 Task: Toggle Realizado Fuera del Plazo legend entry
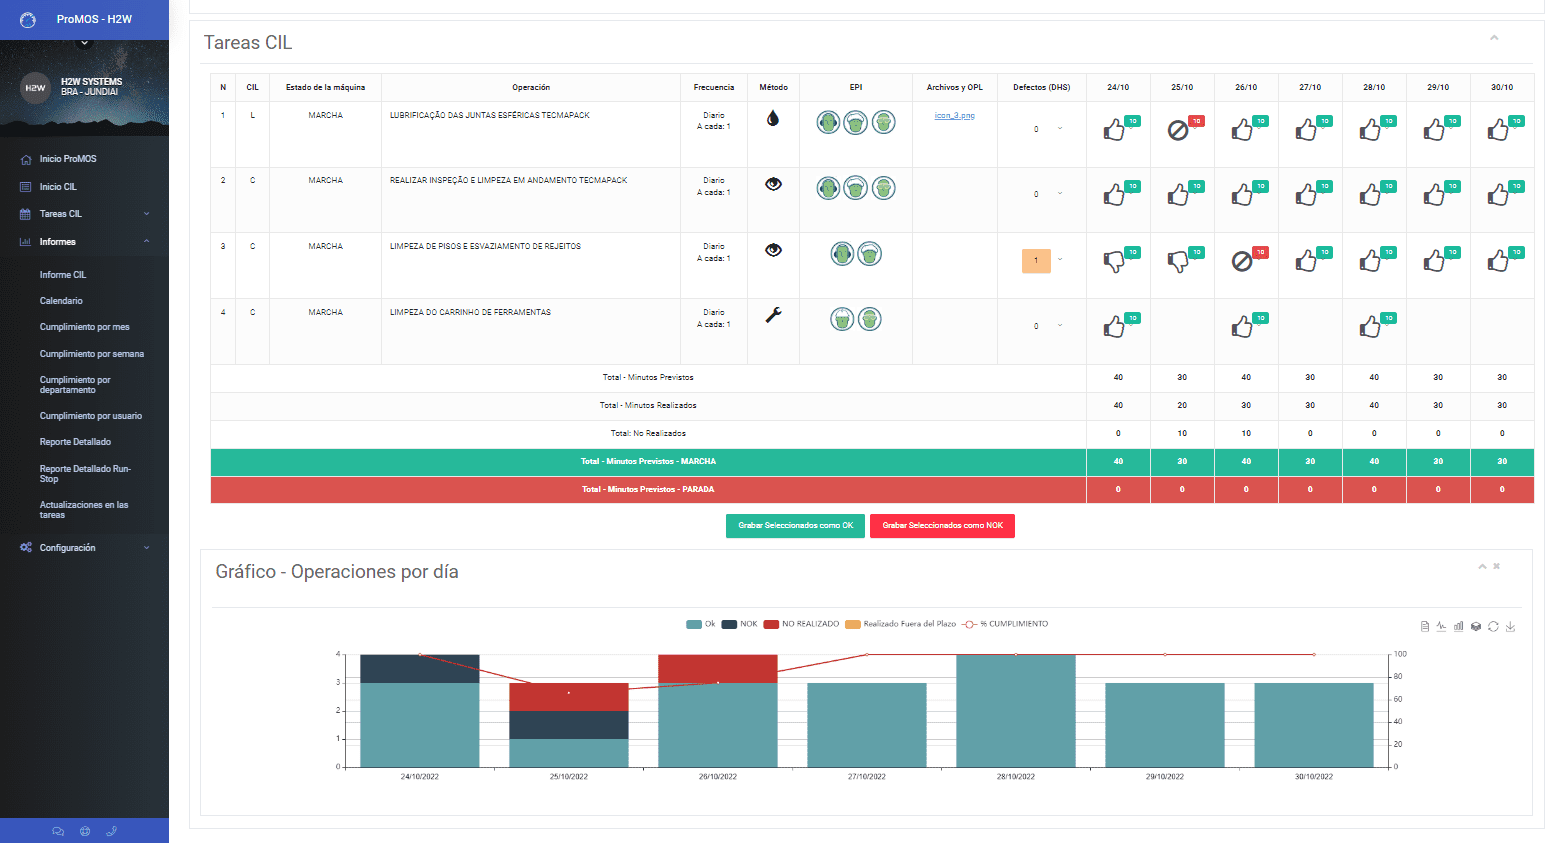click(x=900, y=624)
